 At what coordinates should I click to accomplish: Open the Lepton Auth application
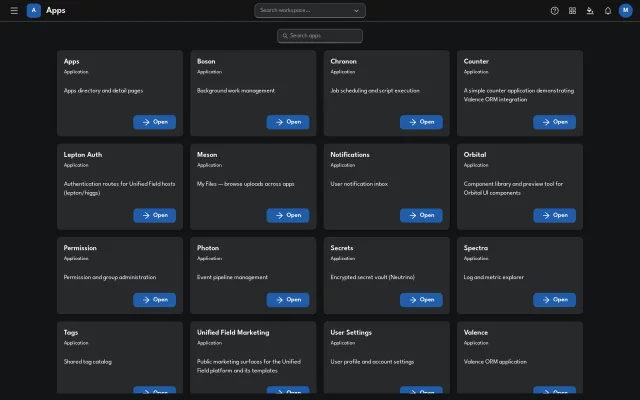pos(154,216)
